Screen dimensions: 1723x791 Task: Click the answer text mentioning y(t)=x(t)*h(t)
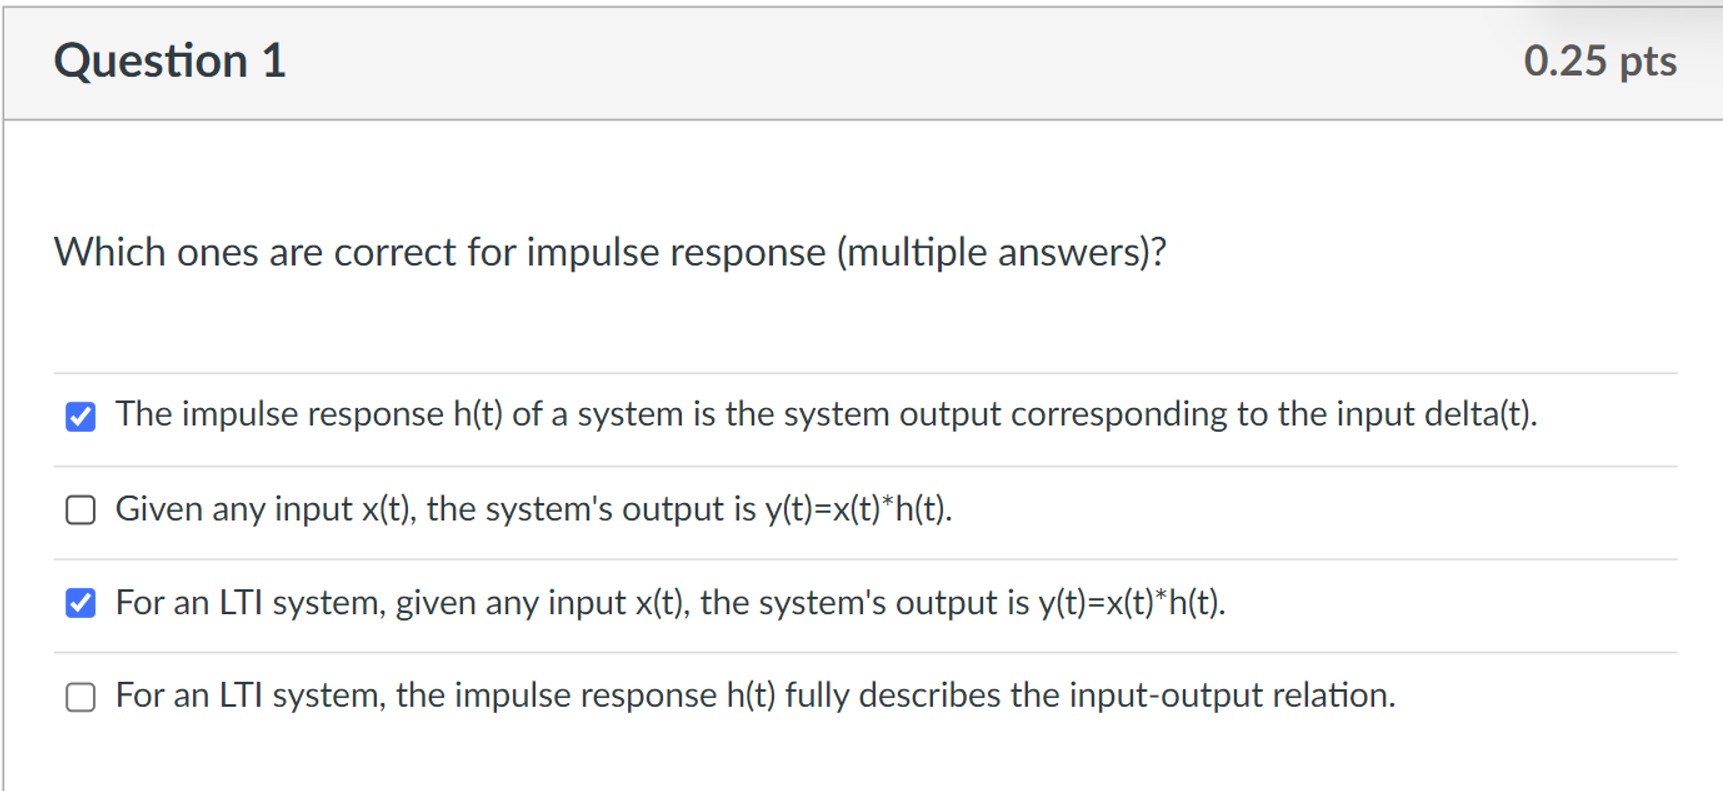click(x=535, y=509)
